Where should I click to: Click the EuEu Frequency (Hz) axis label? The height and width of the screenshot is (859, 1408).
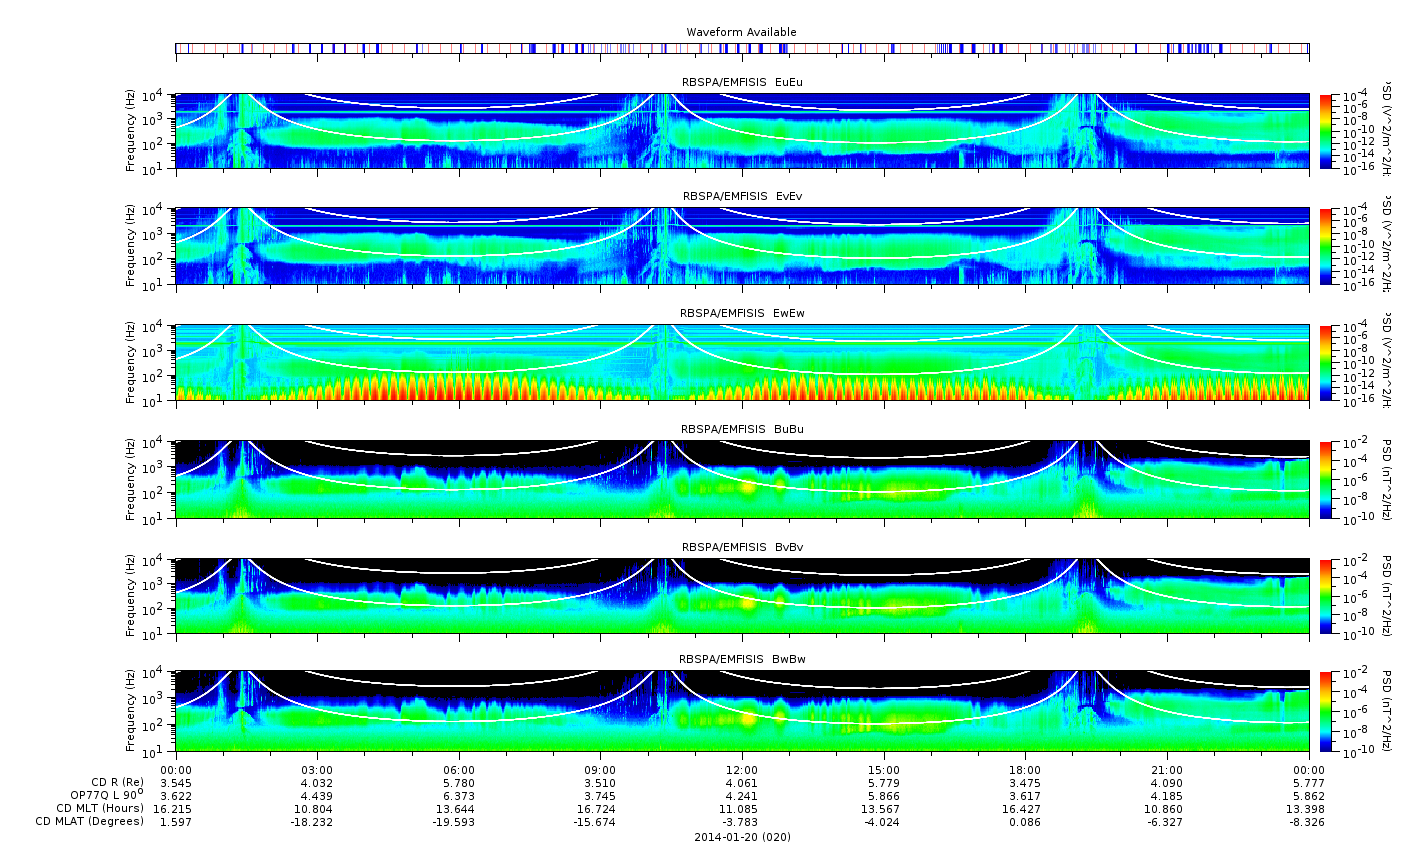131,131
